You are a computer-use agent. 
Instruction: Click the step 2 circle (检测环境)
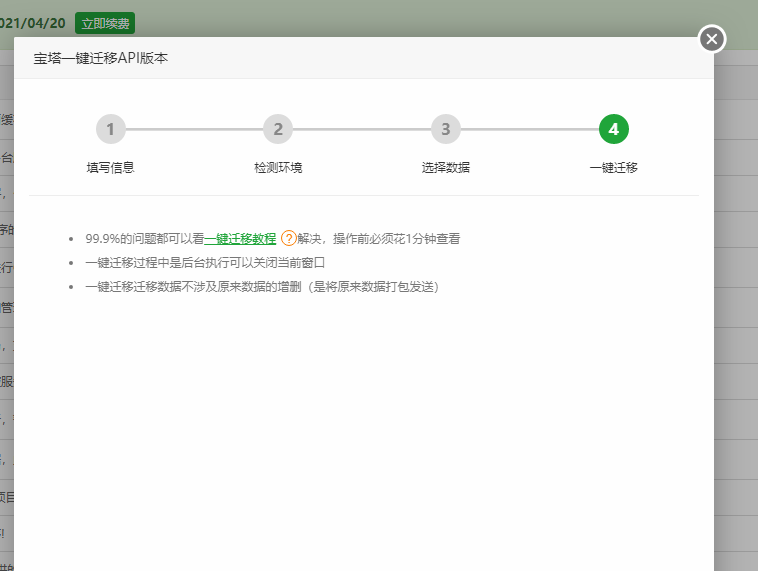pyautogui.click(x=278, y=129)
